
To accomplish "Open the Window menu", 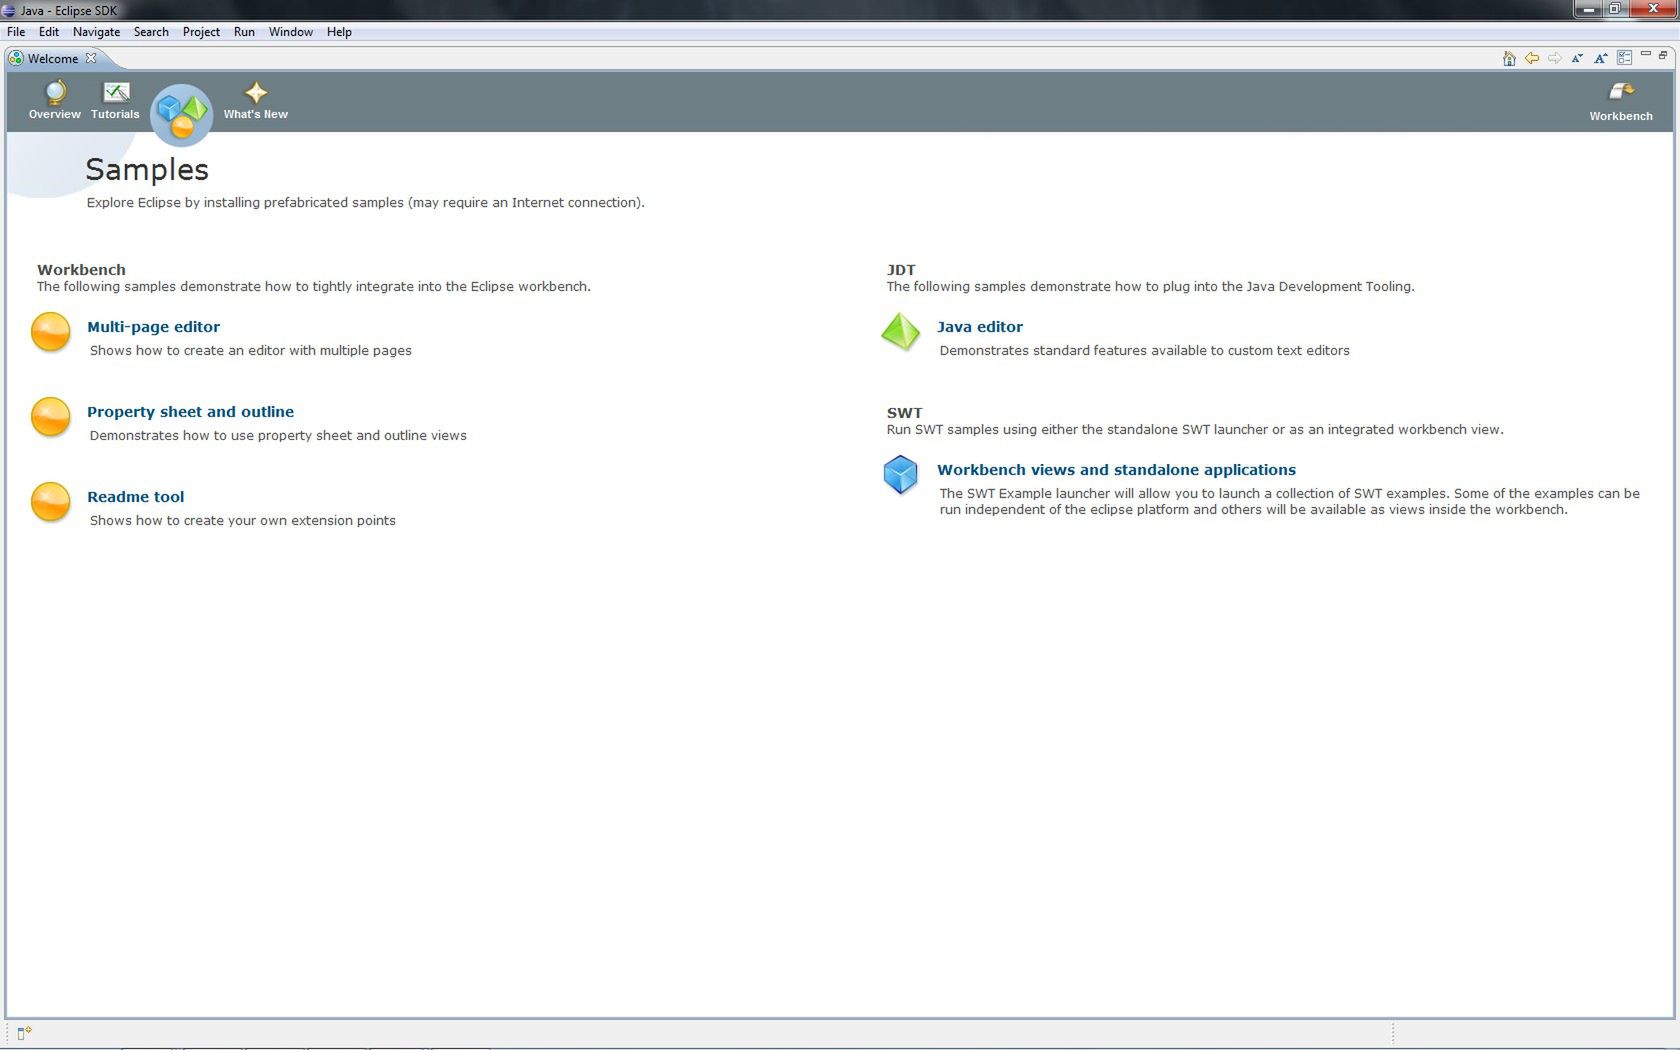I will pyautogui.click(x=291, y=32).
